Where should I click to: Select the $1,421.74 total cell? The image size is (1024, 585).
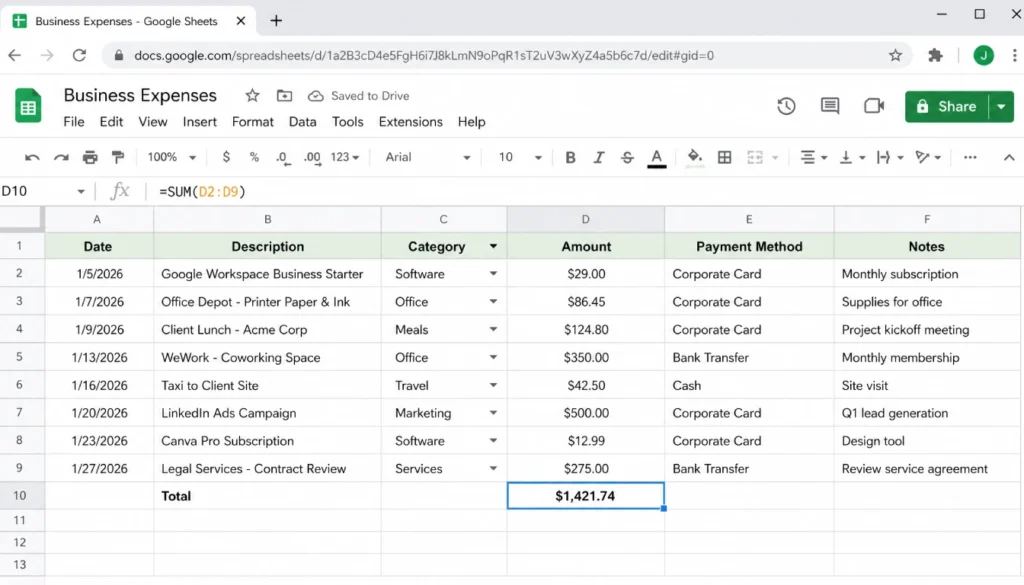tap(585, 496)
